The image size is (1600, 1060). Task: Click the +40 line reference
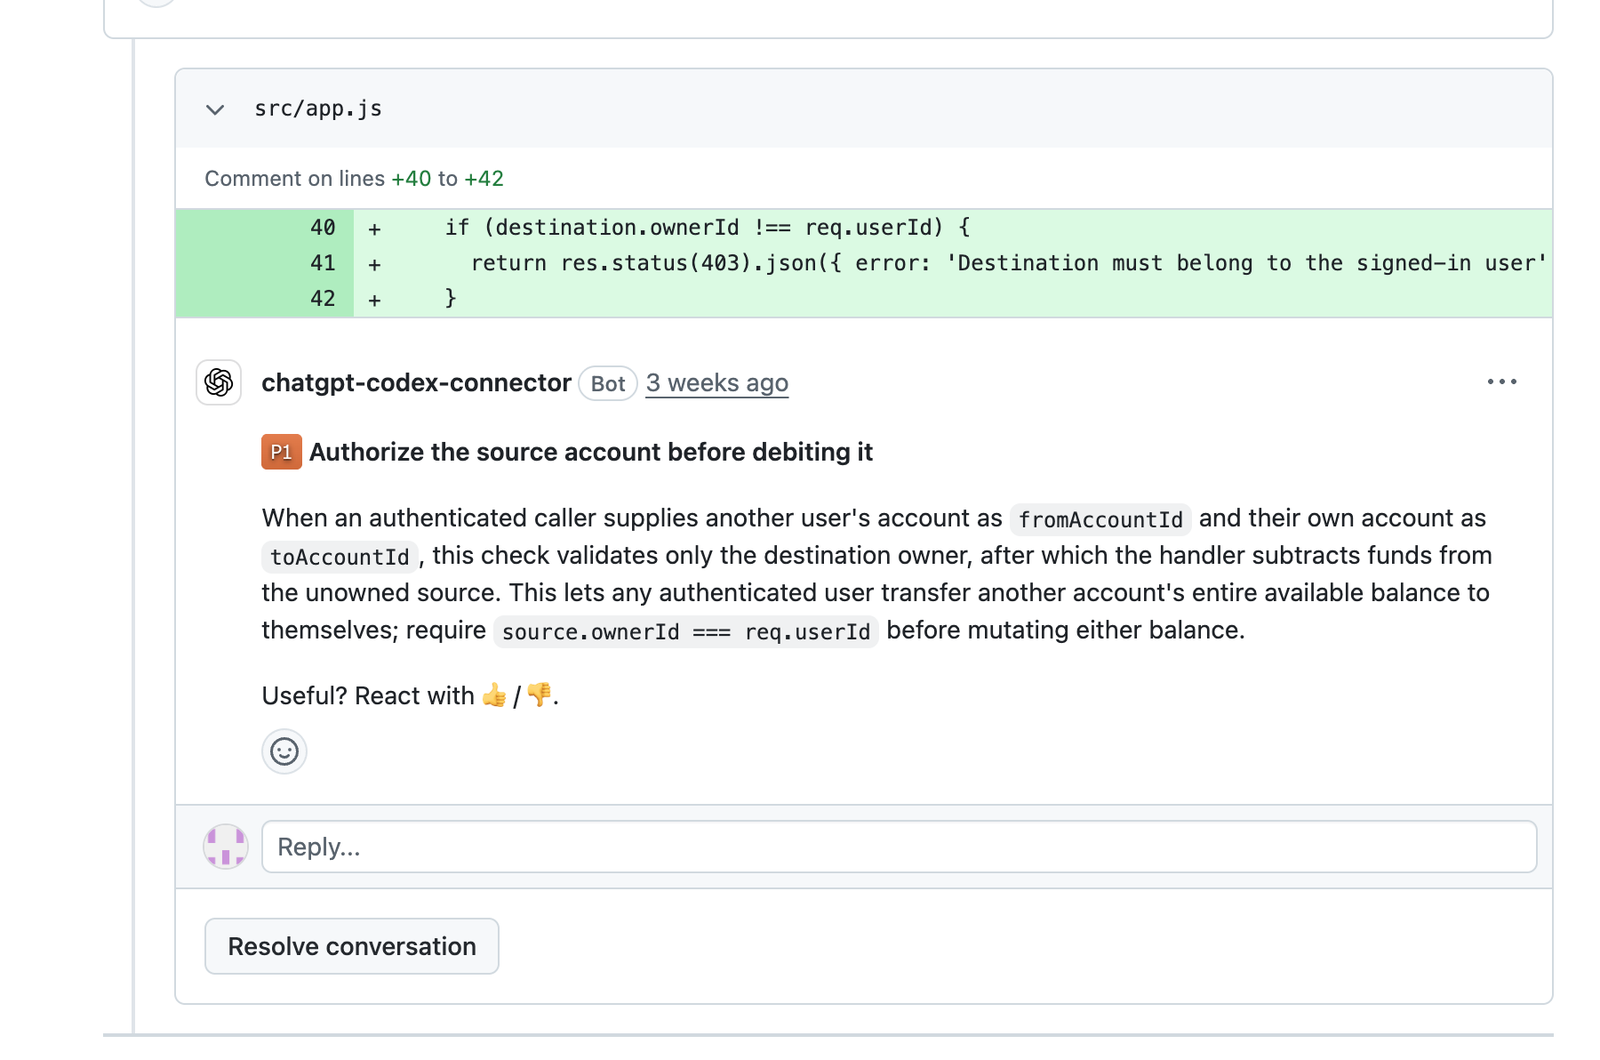pos(411,179)
